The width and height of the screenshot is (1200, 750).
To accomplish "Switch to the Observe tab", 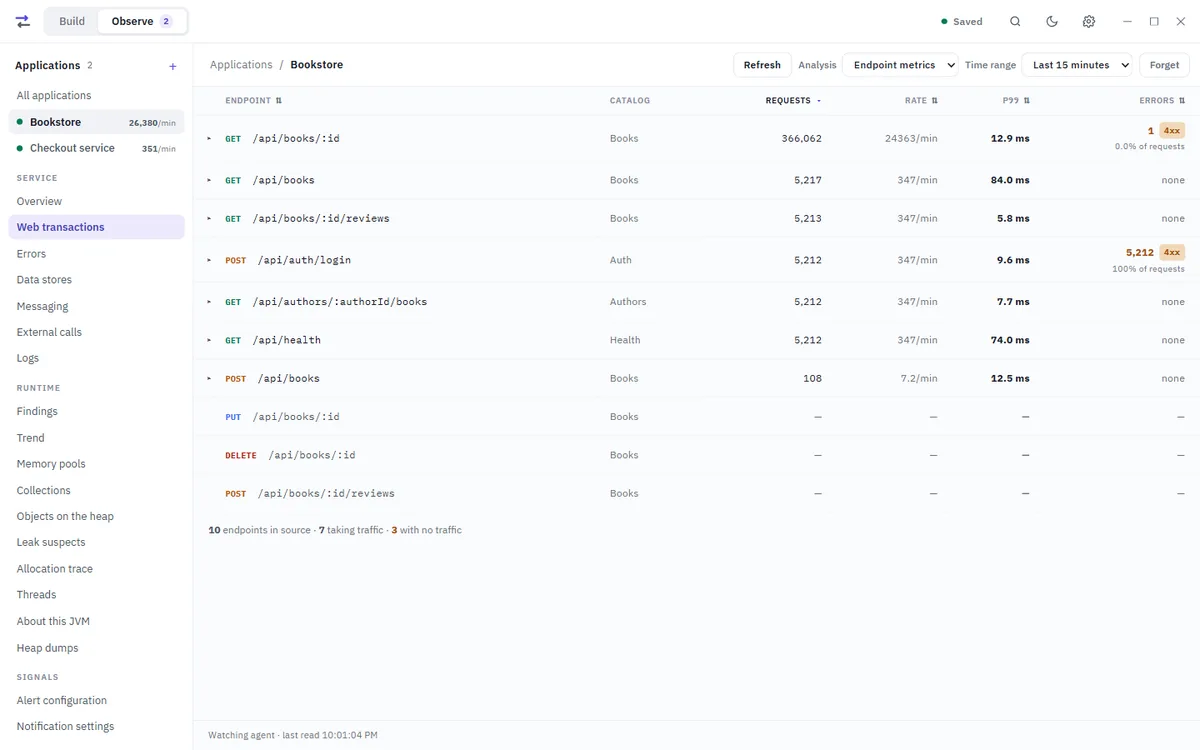I will [141, 21].
